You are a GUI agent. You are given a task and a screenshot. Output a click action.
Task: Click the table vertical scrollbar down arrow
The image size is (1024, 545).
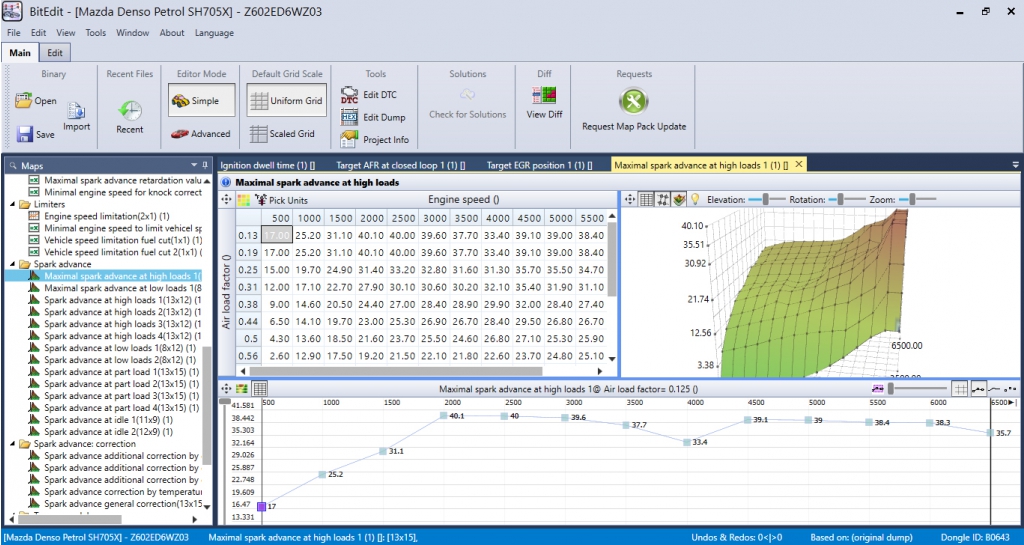click(612, 359)
